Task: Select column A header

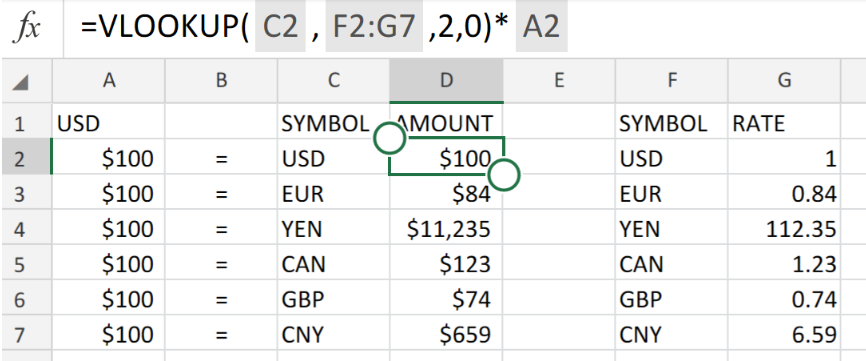Action: point(109,81)
